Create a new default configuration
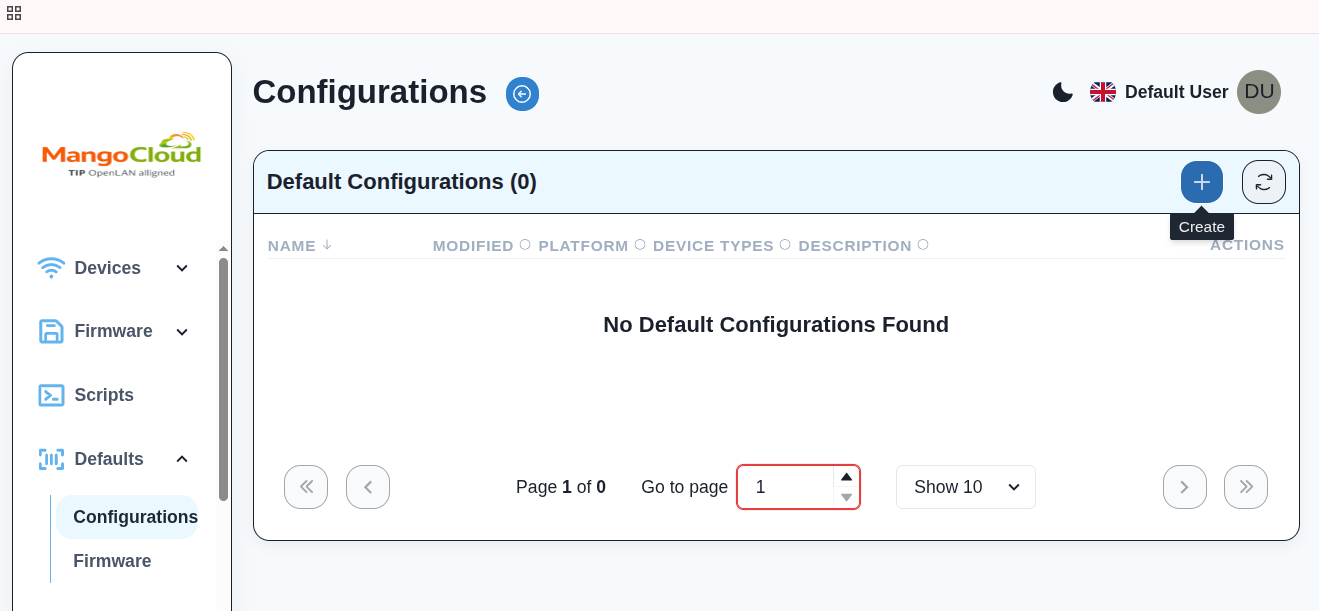The image size is (1319, 611). (1201, 181)
